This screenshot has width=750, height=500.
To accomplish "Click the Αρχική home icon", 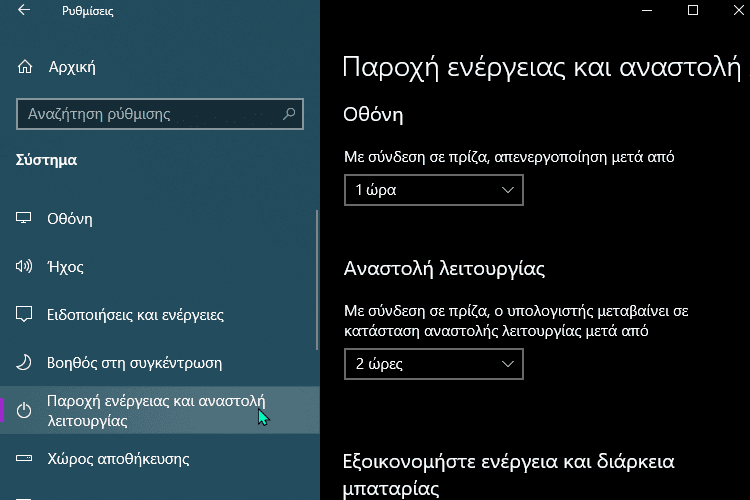I will pyautogui.click(x=25, y=67).
